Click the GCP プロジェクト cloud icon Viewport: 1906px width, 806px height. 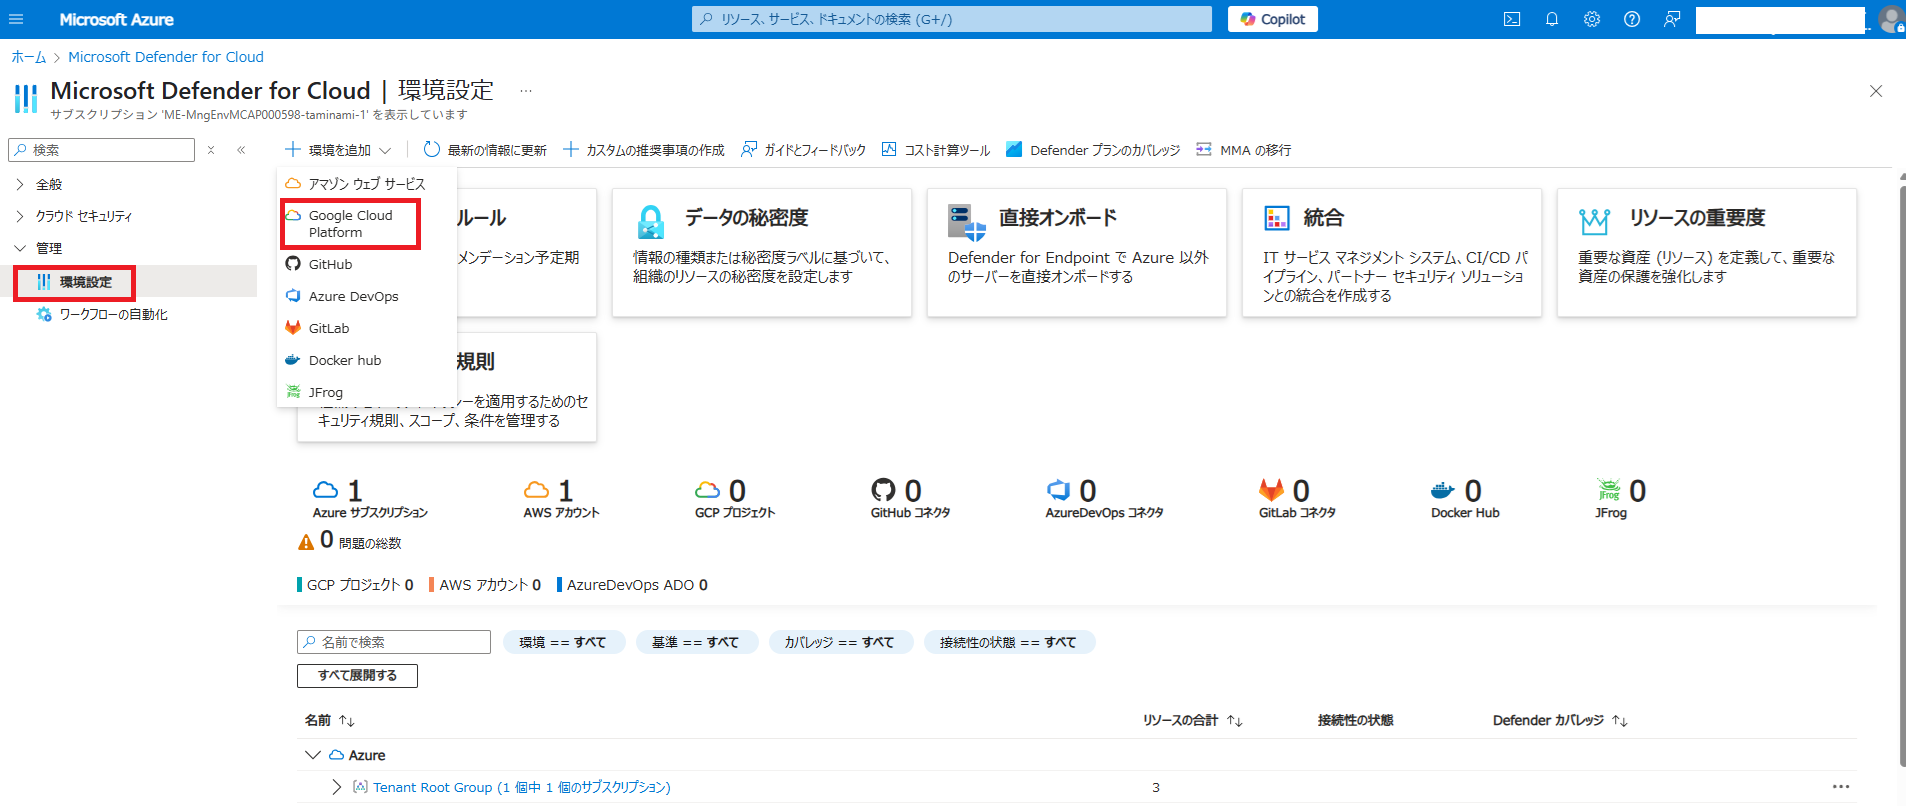[x=708, y=490]
